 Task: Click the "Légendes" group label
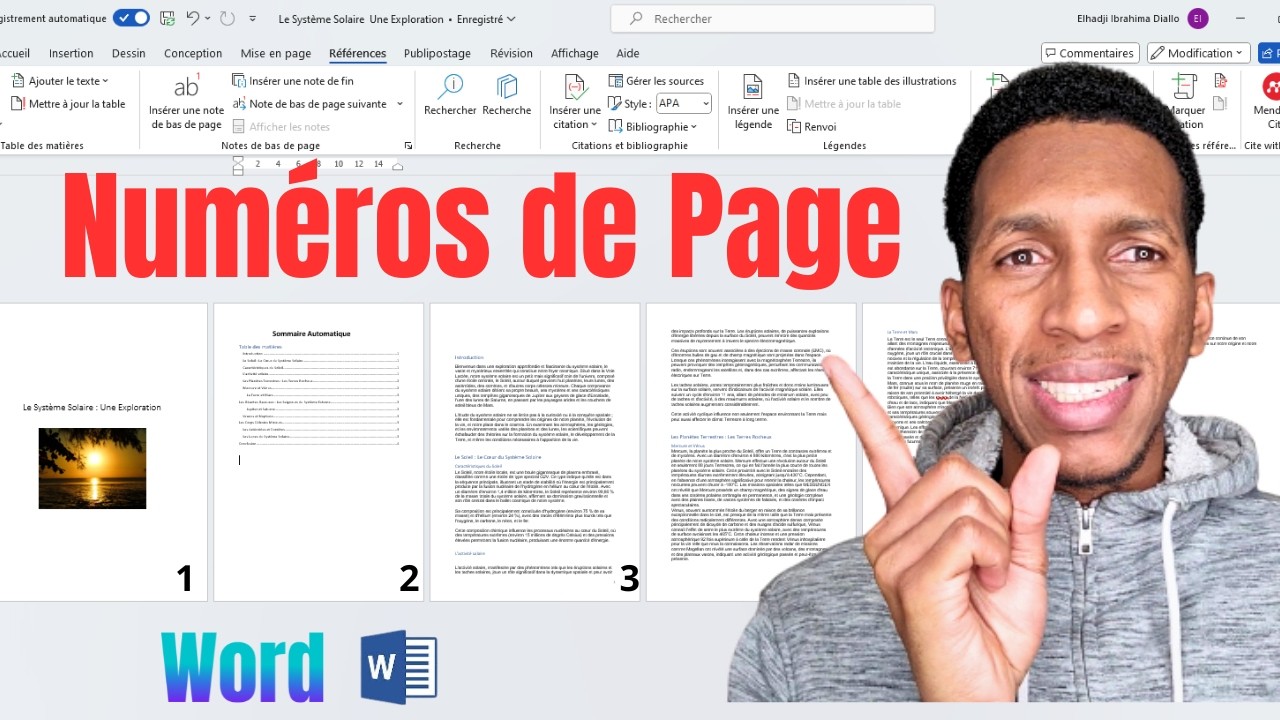[844, 146]
